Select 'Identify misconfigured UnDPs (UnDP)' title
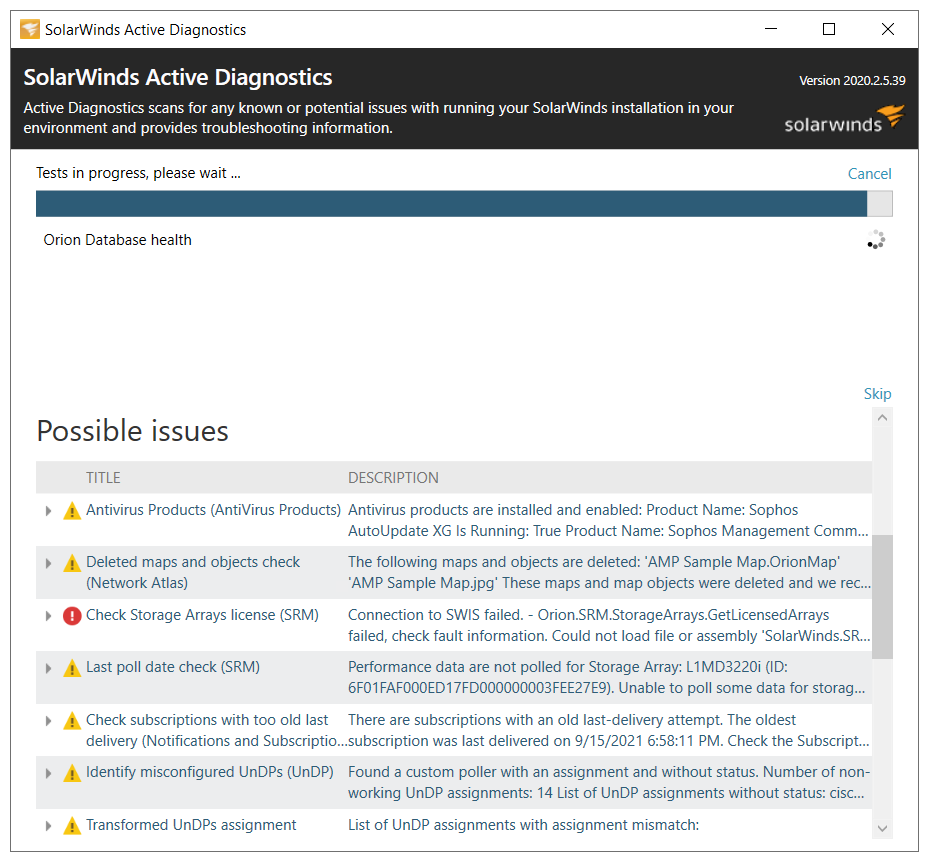The width and height of the screenshot is (932, 866). [x=210, y=772]
